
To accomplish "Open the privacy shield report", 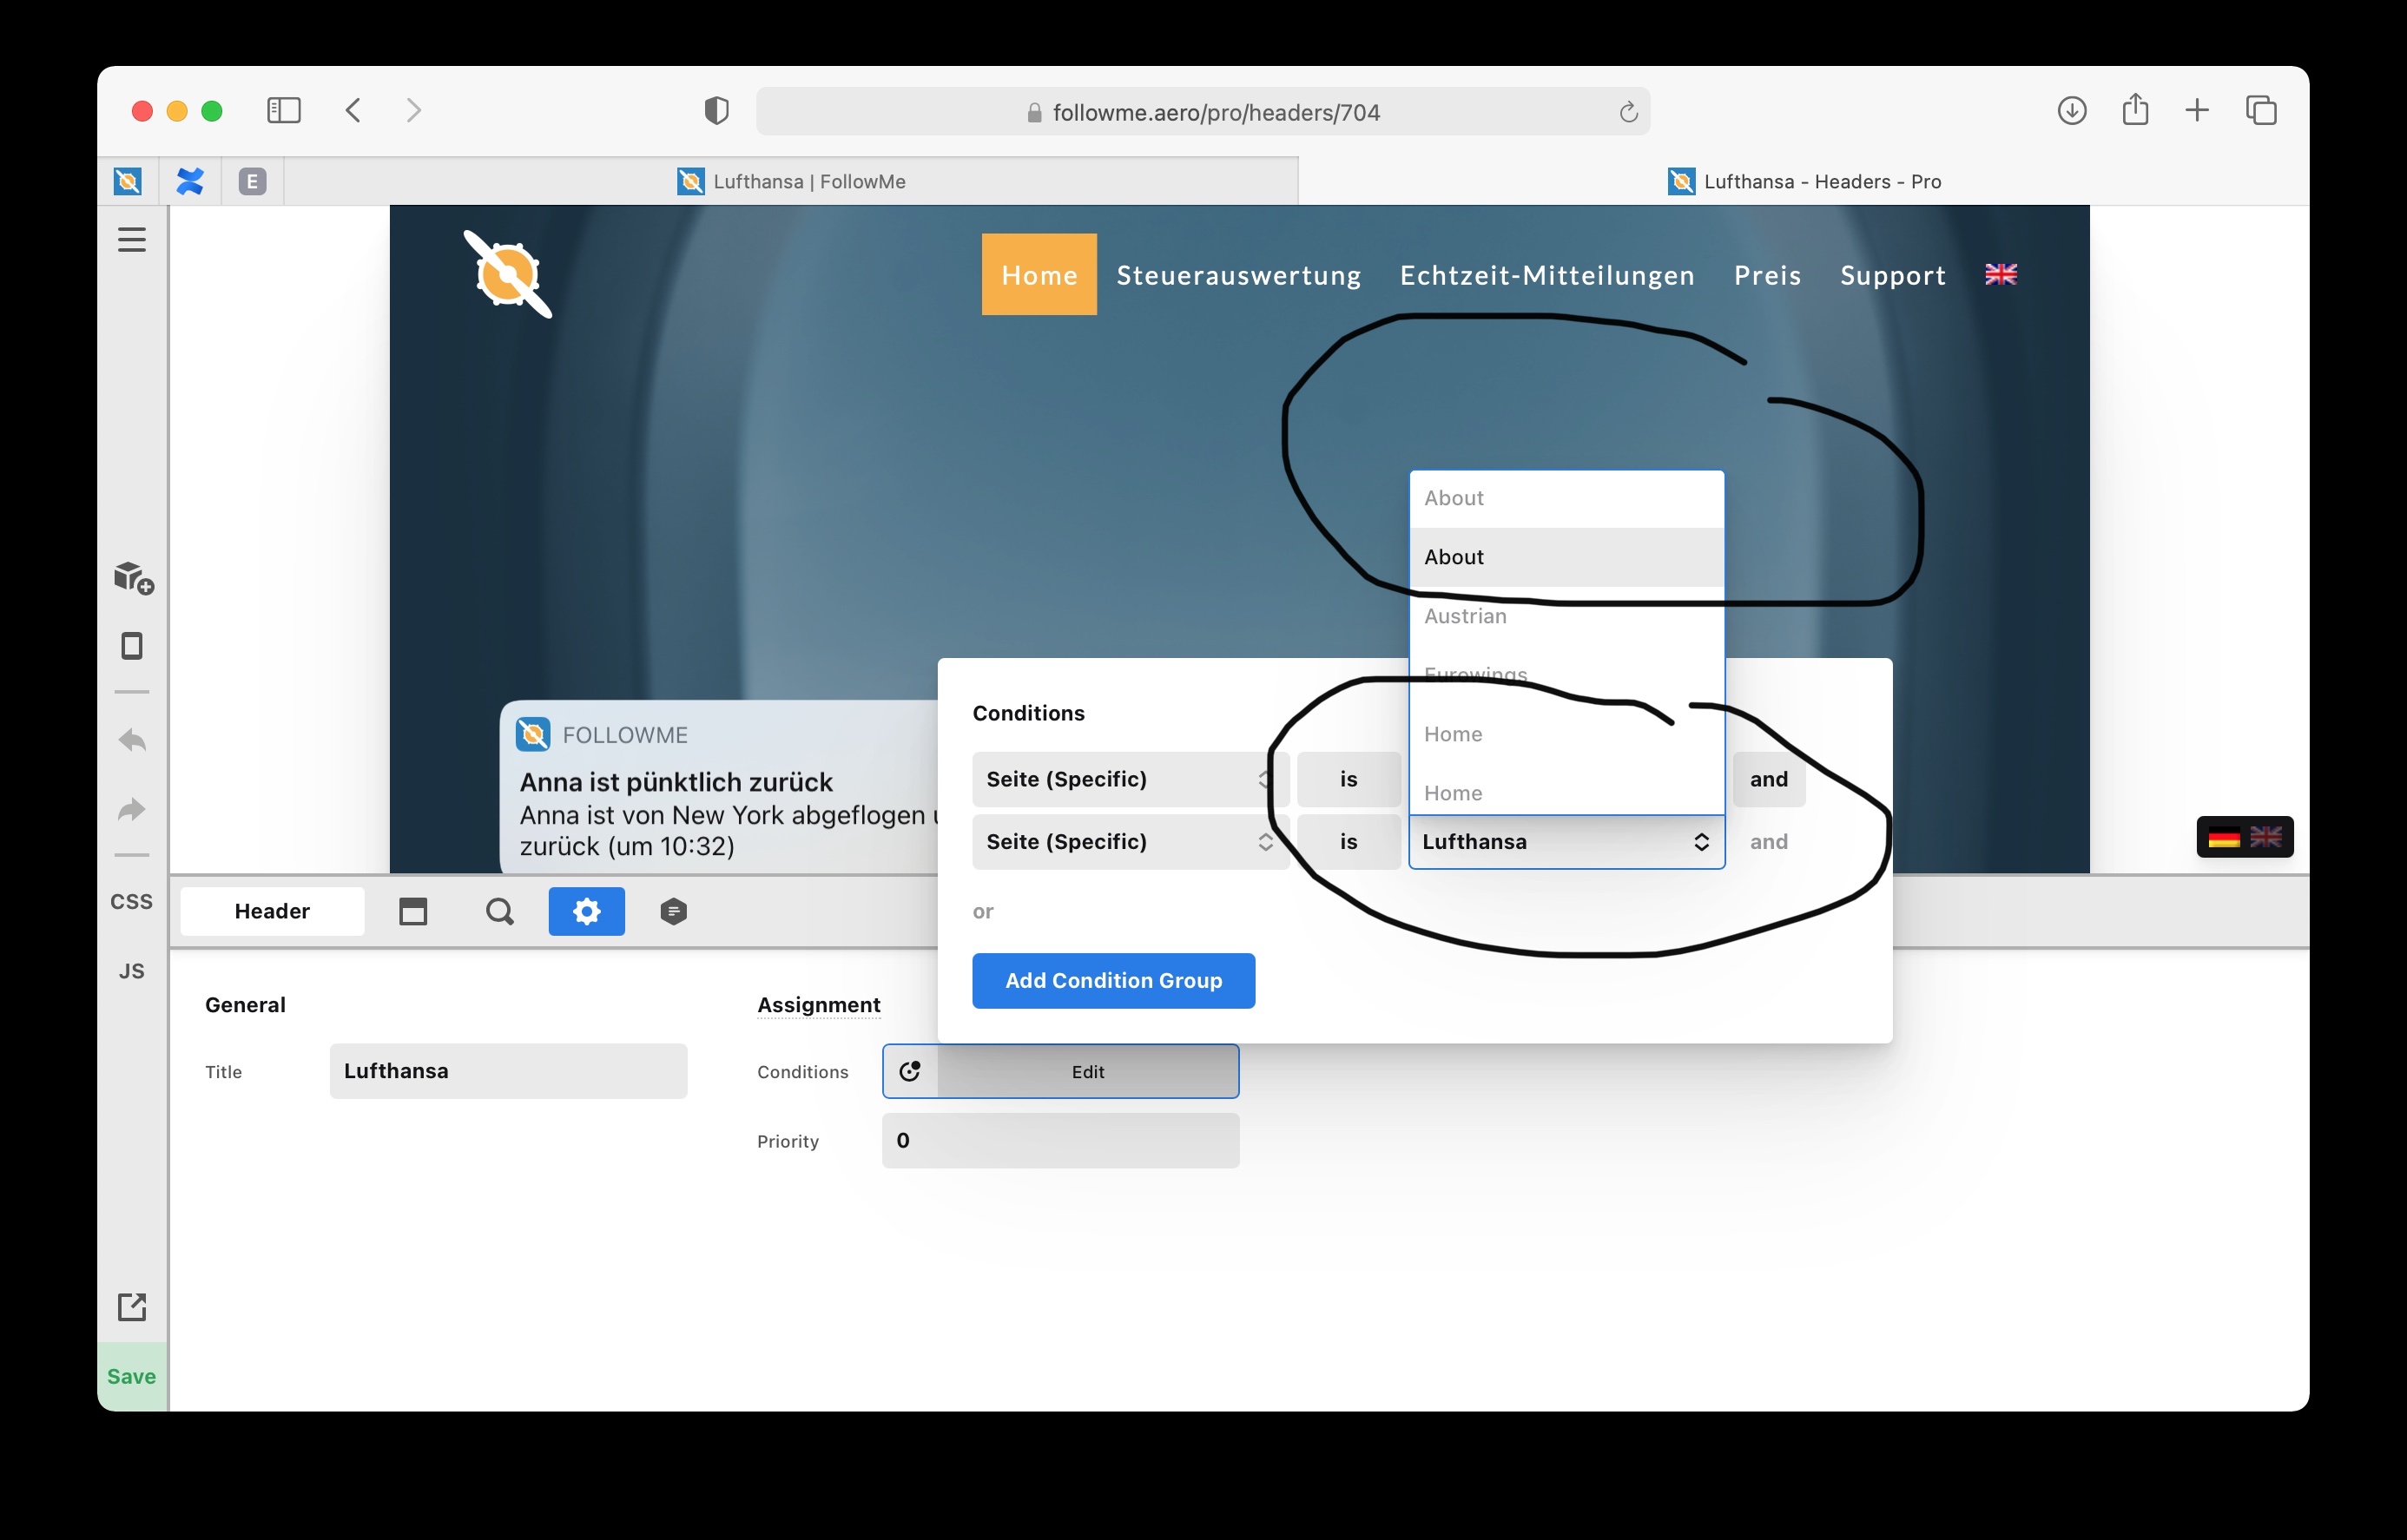I will (x=716, y=110).
